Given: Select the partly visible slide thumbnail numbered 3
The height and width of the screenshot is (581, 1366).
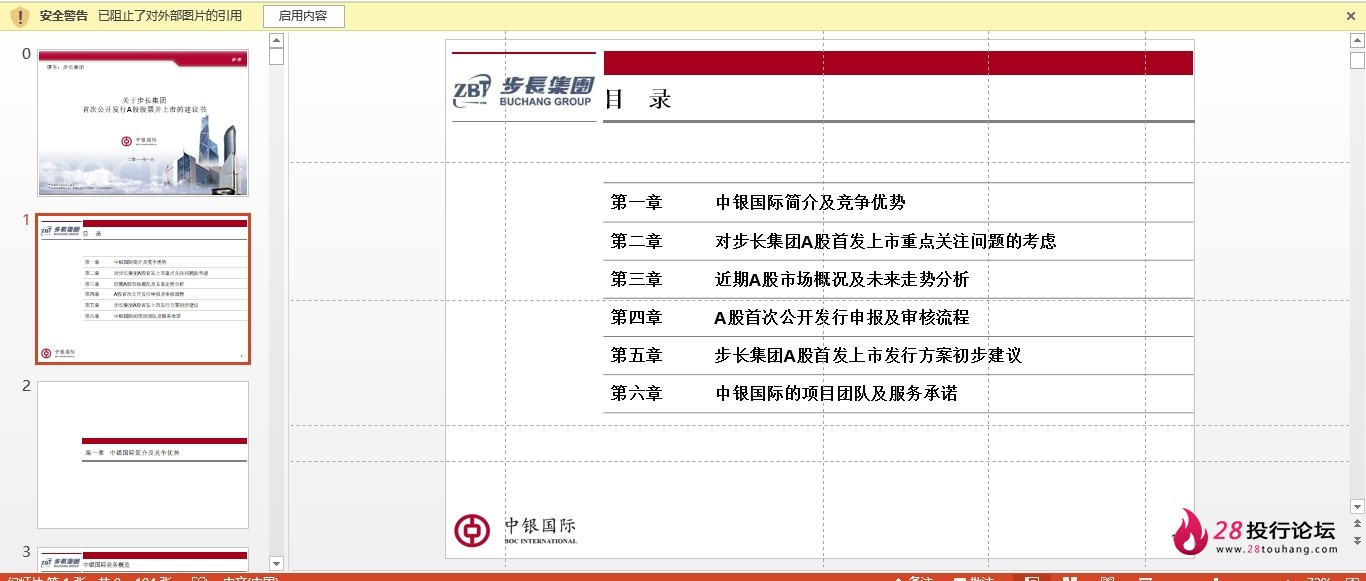Looking at the screenshot, I should click(143, 560).
